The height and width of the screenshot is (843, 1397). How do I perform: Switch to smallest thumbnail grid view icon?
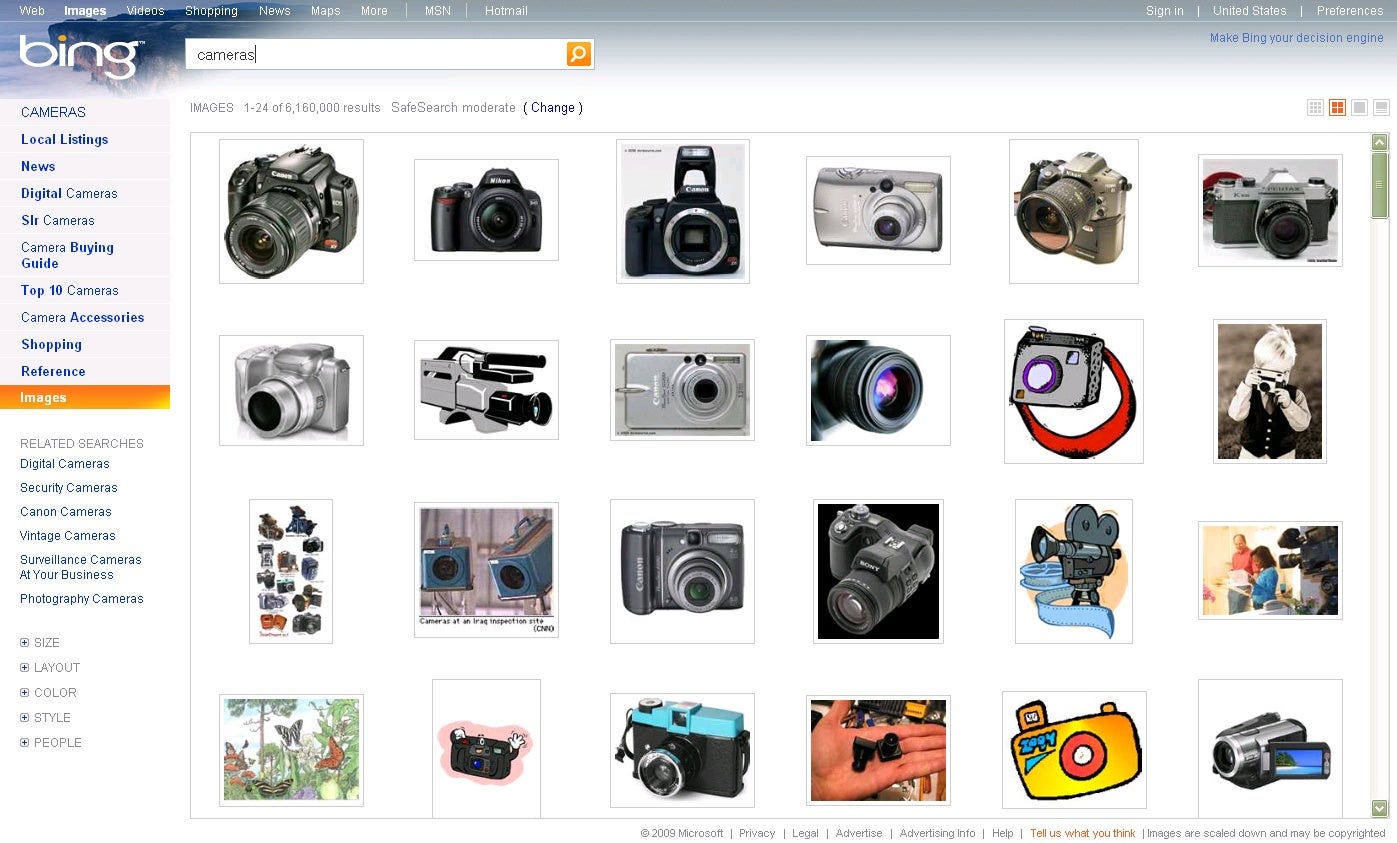(1316, 107)
